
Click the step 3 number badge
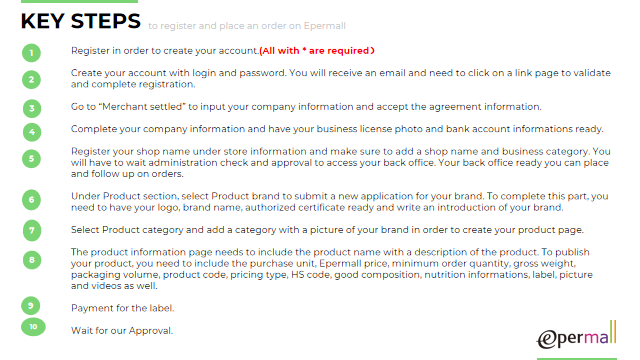(32, 109)
